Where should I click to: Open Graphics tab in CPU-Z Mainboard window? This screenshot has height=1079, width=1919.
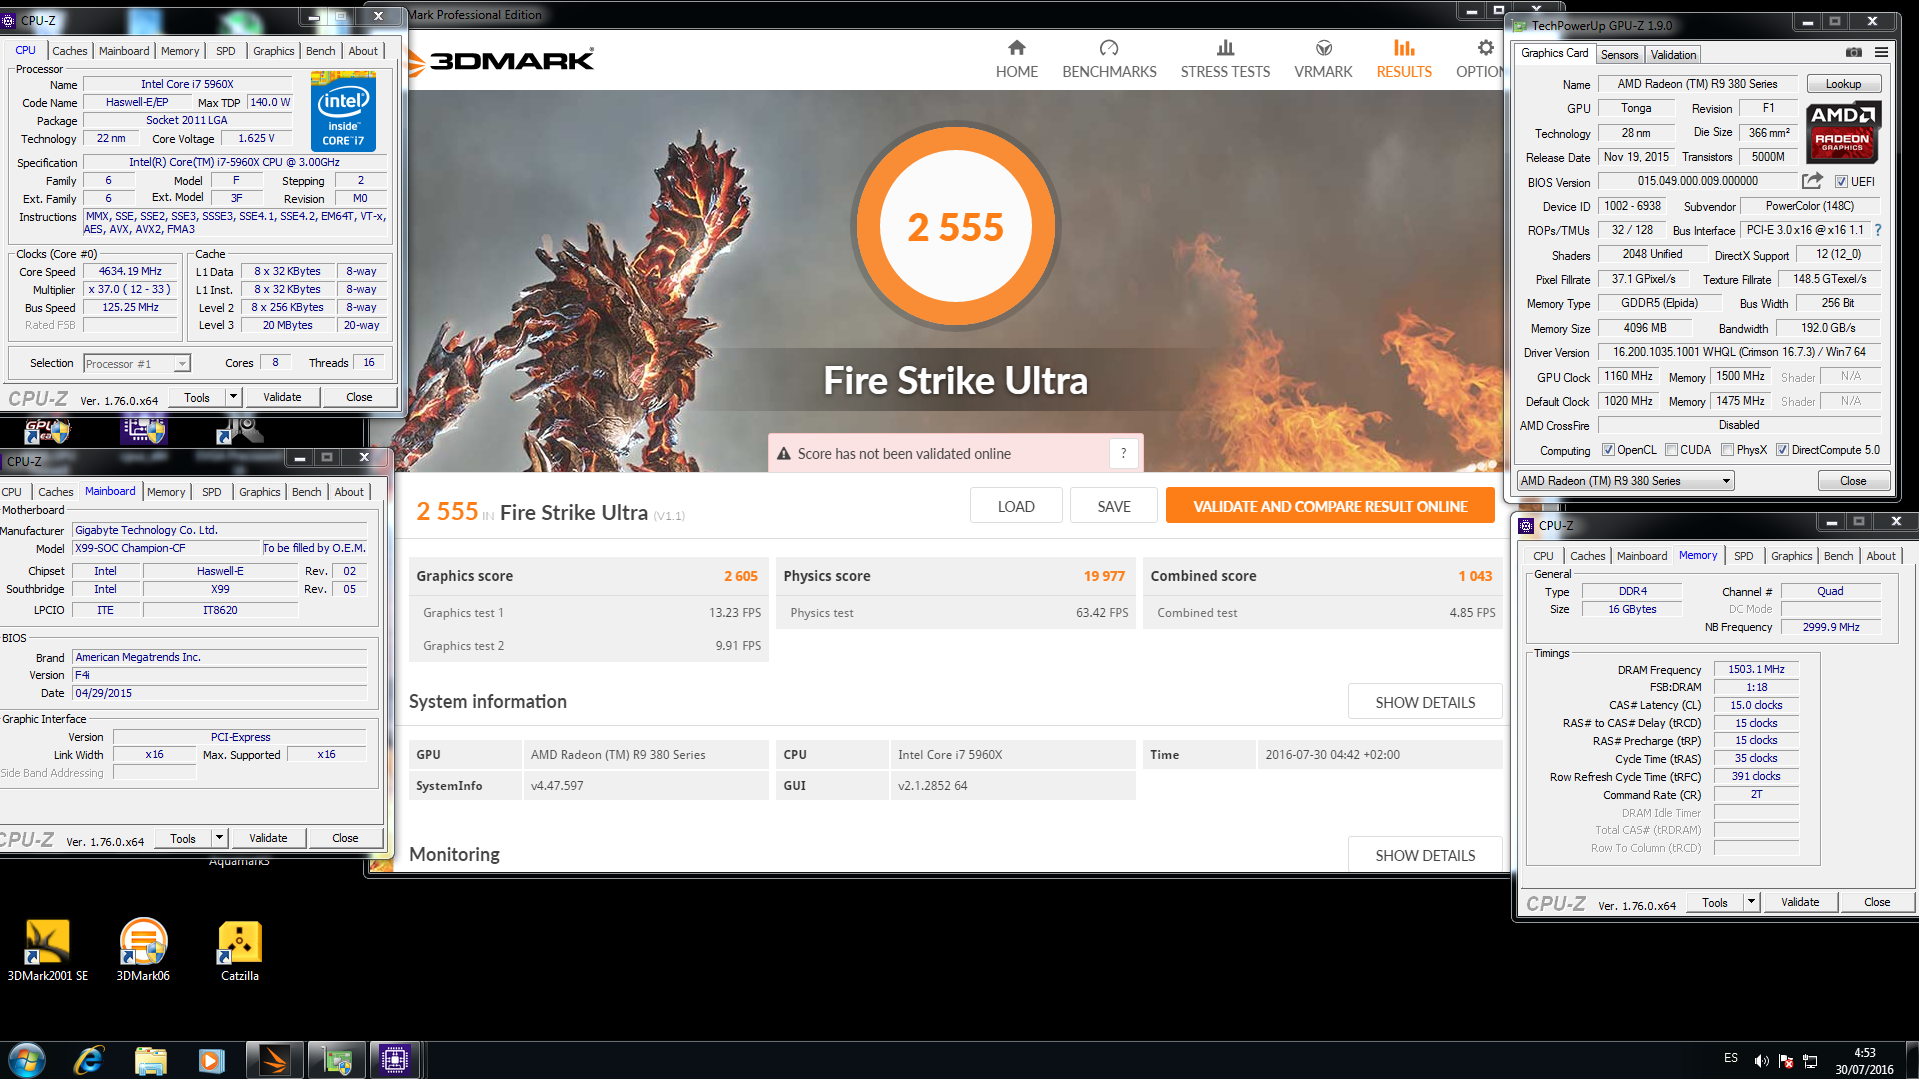259,492
